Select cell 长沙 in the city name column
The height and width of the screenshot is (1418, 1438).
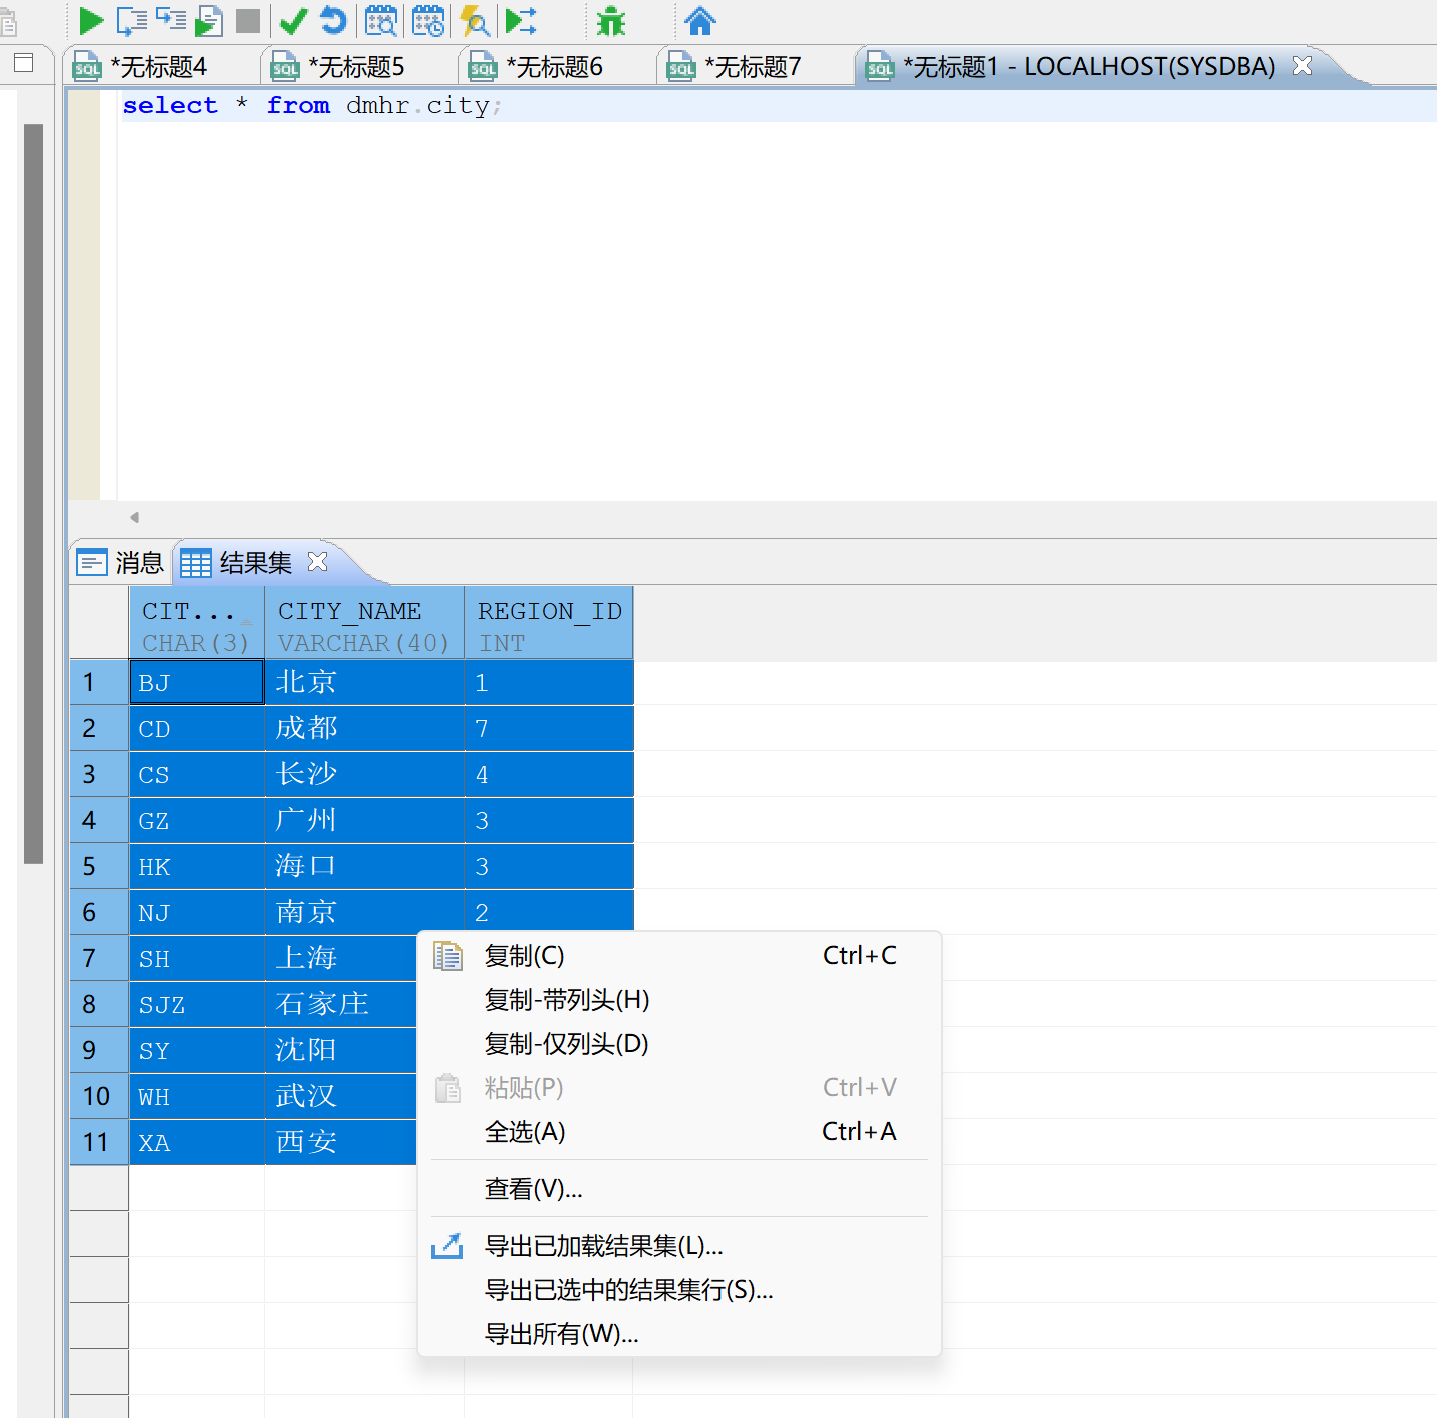click(364, 774)
